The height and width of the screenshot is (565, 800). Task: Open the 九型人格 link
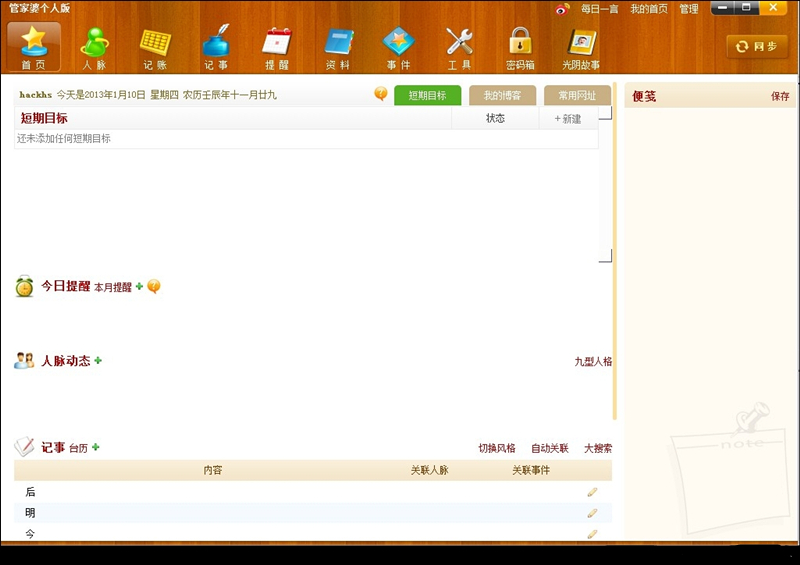pos(593,361)
